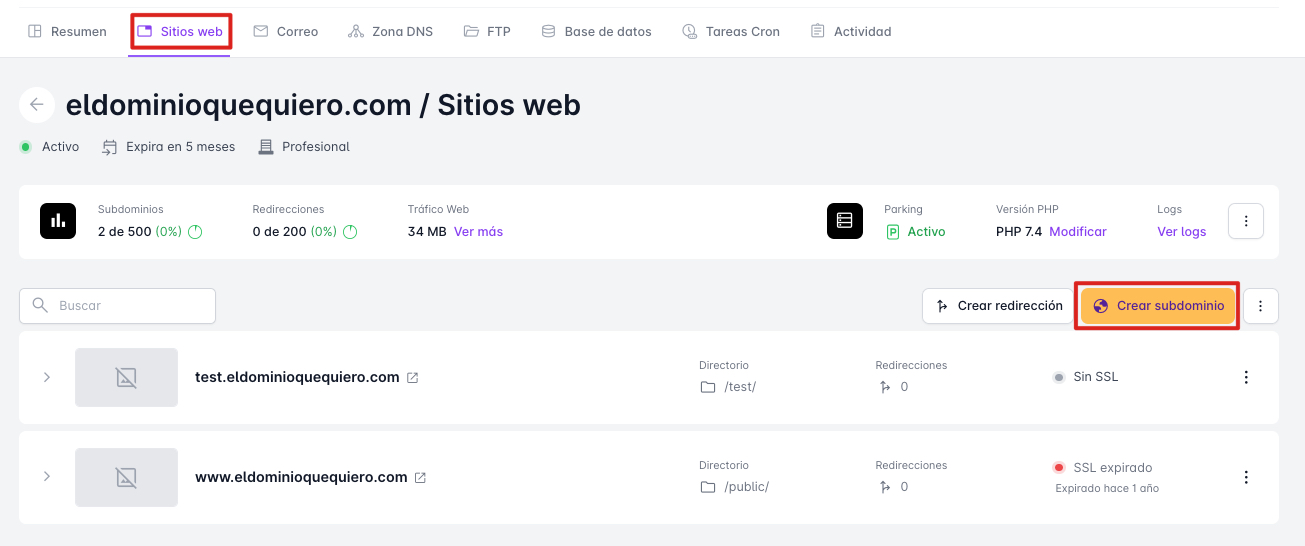Viewport: 1305px width, 546px height.
Task: Expand the www.eldominioquequiero.com row
Action: (x=47, y=477)
